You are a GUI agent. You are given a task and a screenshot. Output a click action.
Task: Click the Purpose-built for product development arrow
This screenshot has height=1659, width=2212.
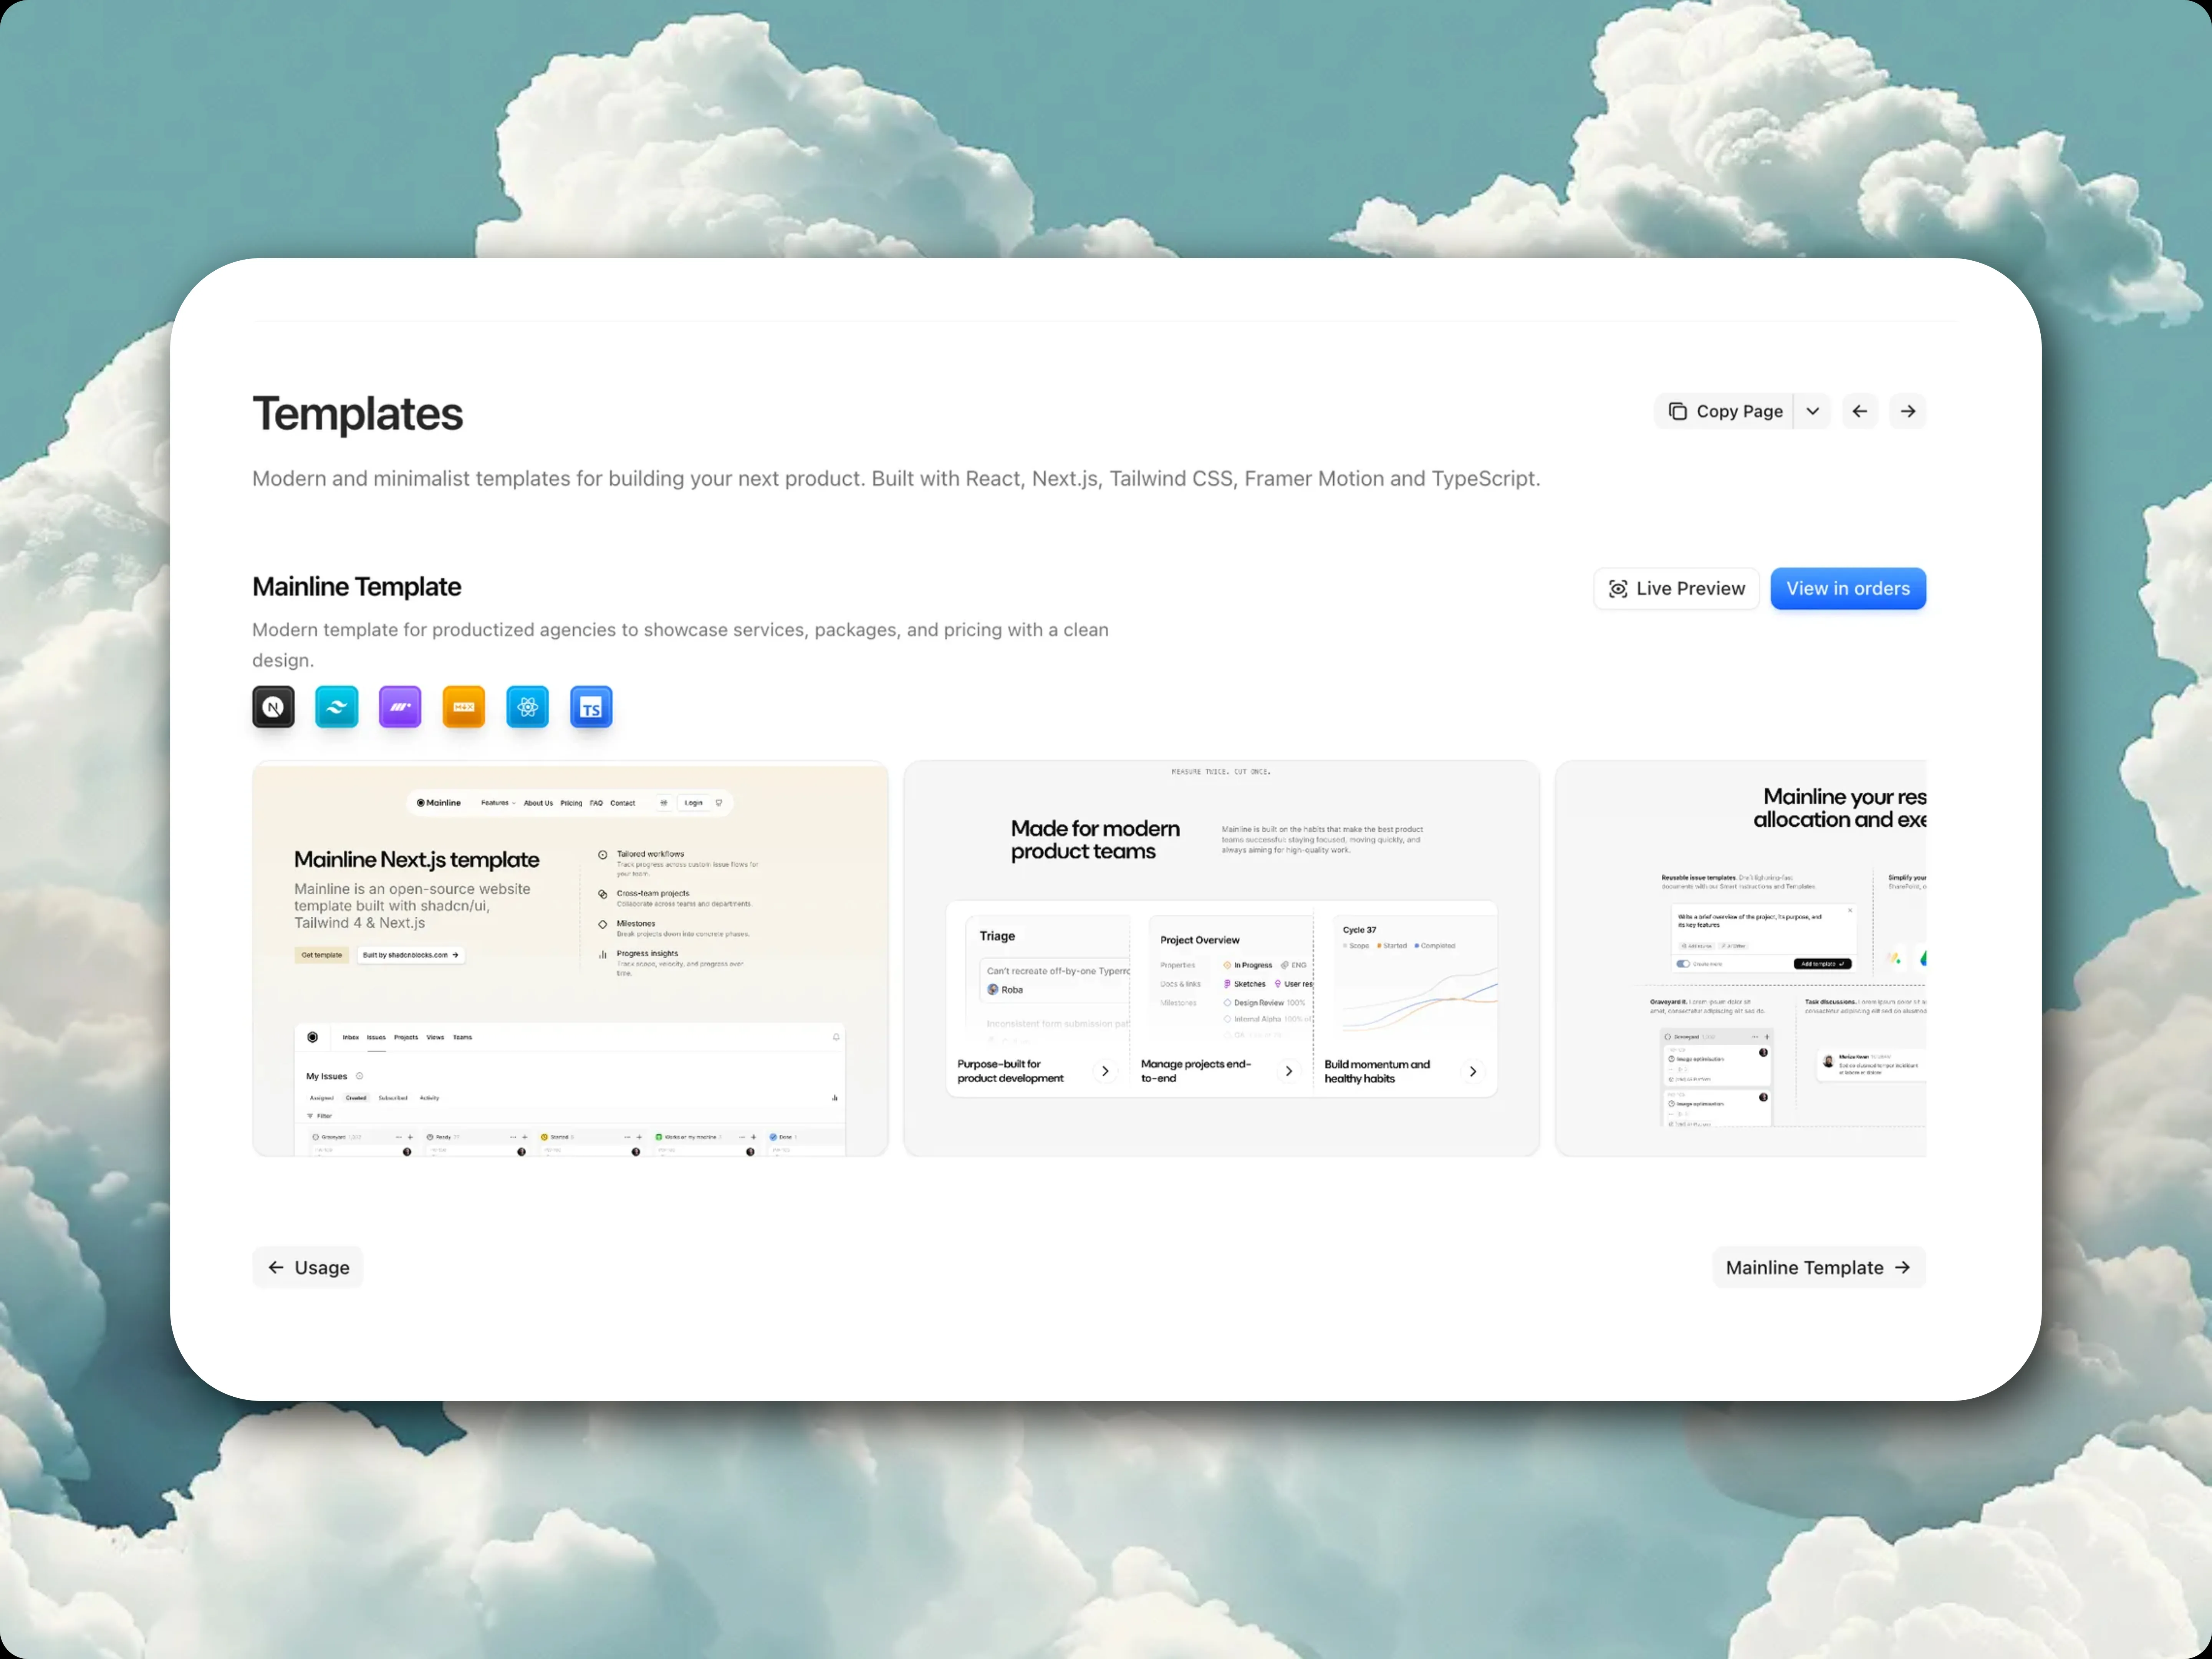tap(1105, 1071)
